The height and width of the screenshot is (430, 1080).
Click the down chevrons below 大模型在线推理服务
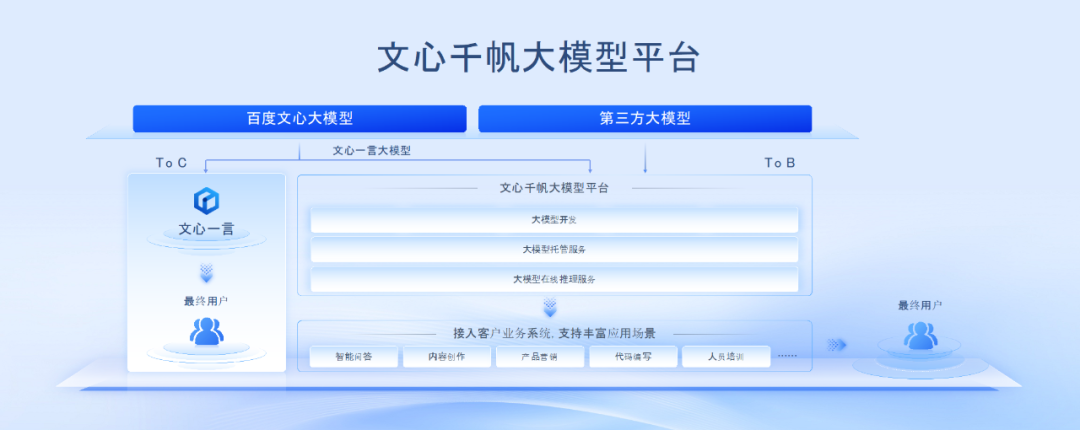(x=550, y=307)
